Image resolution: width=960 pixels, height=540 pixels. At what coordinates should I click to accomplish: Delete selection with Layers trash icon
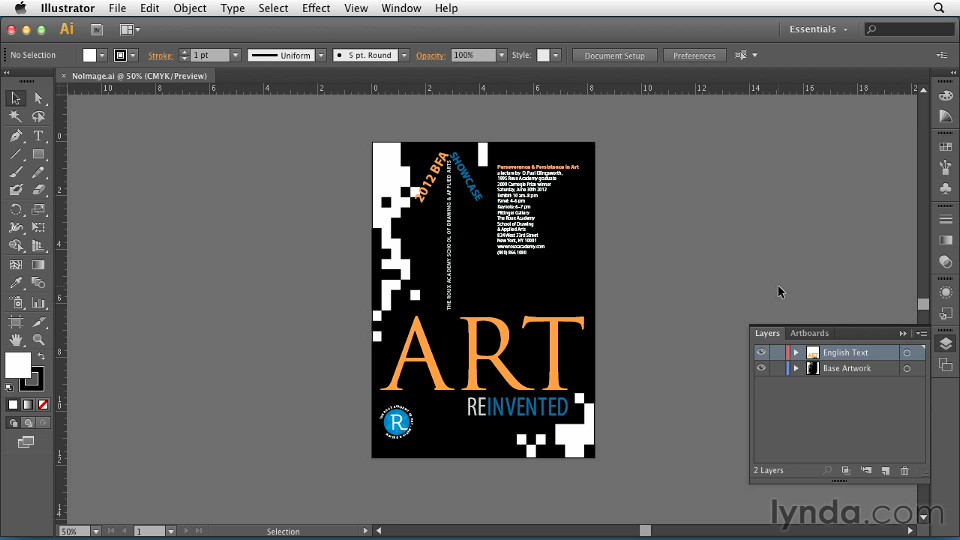point(905,470)
